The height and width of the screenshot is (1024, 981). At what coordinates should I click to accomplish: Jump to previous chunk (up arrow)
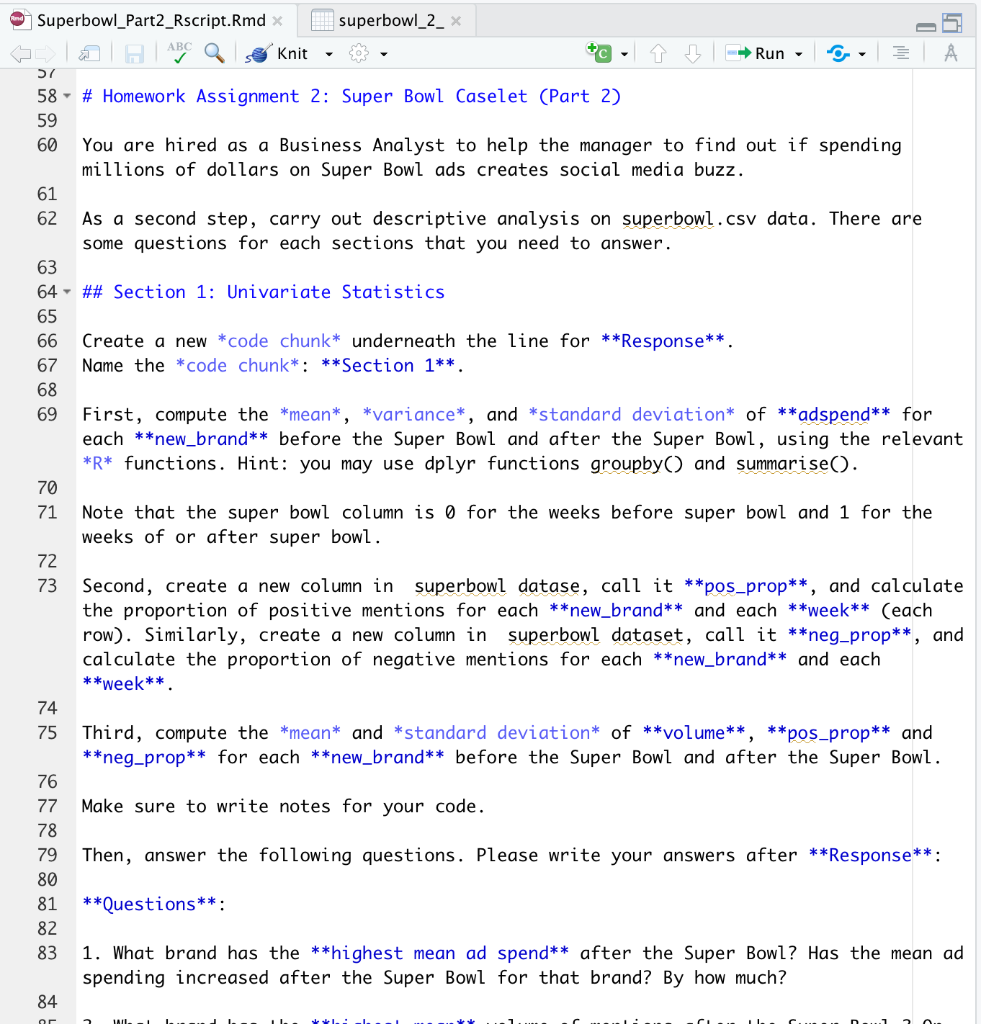658,54
